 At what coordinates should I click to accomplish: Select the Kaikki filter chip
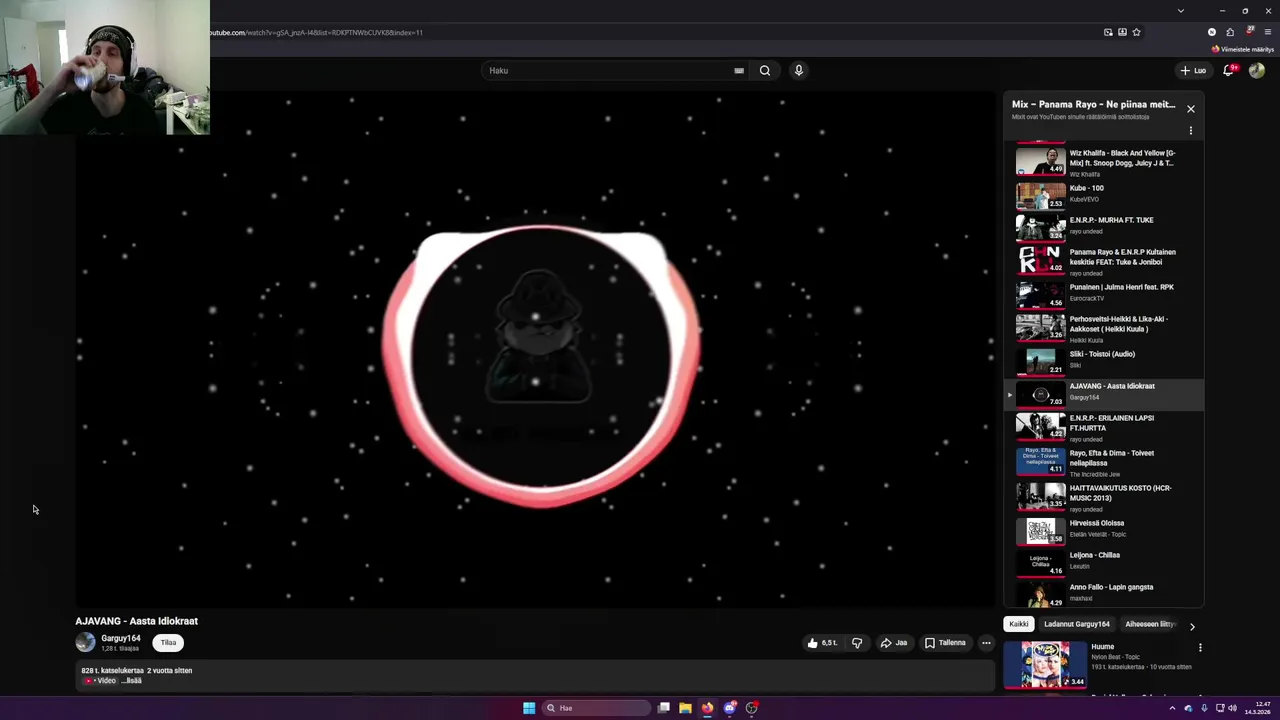coord(1018,624)
